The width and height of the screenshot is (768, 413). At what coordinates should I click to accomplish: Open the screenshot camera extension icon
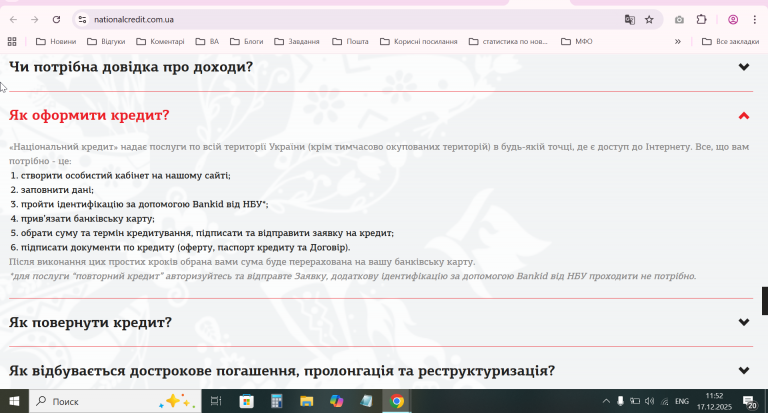click(679, 20)
